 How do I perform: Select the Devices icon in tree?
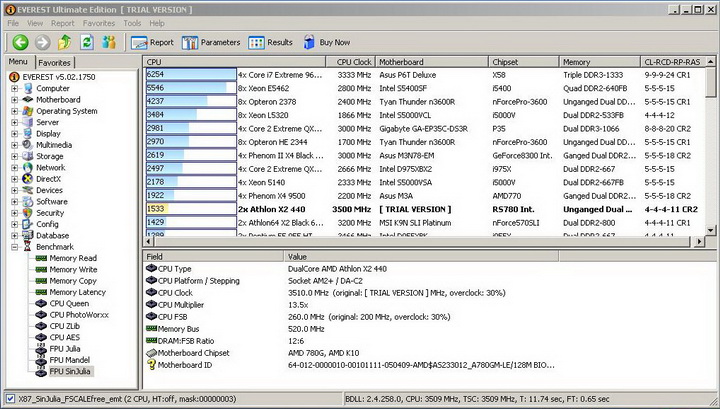(28, 190)
